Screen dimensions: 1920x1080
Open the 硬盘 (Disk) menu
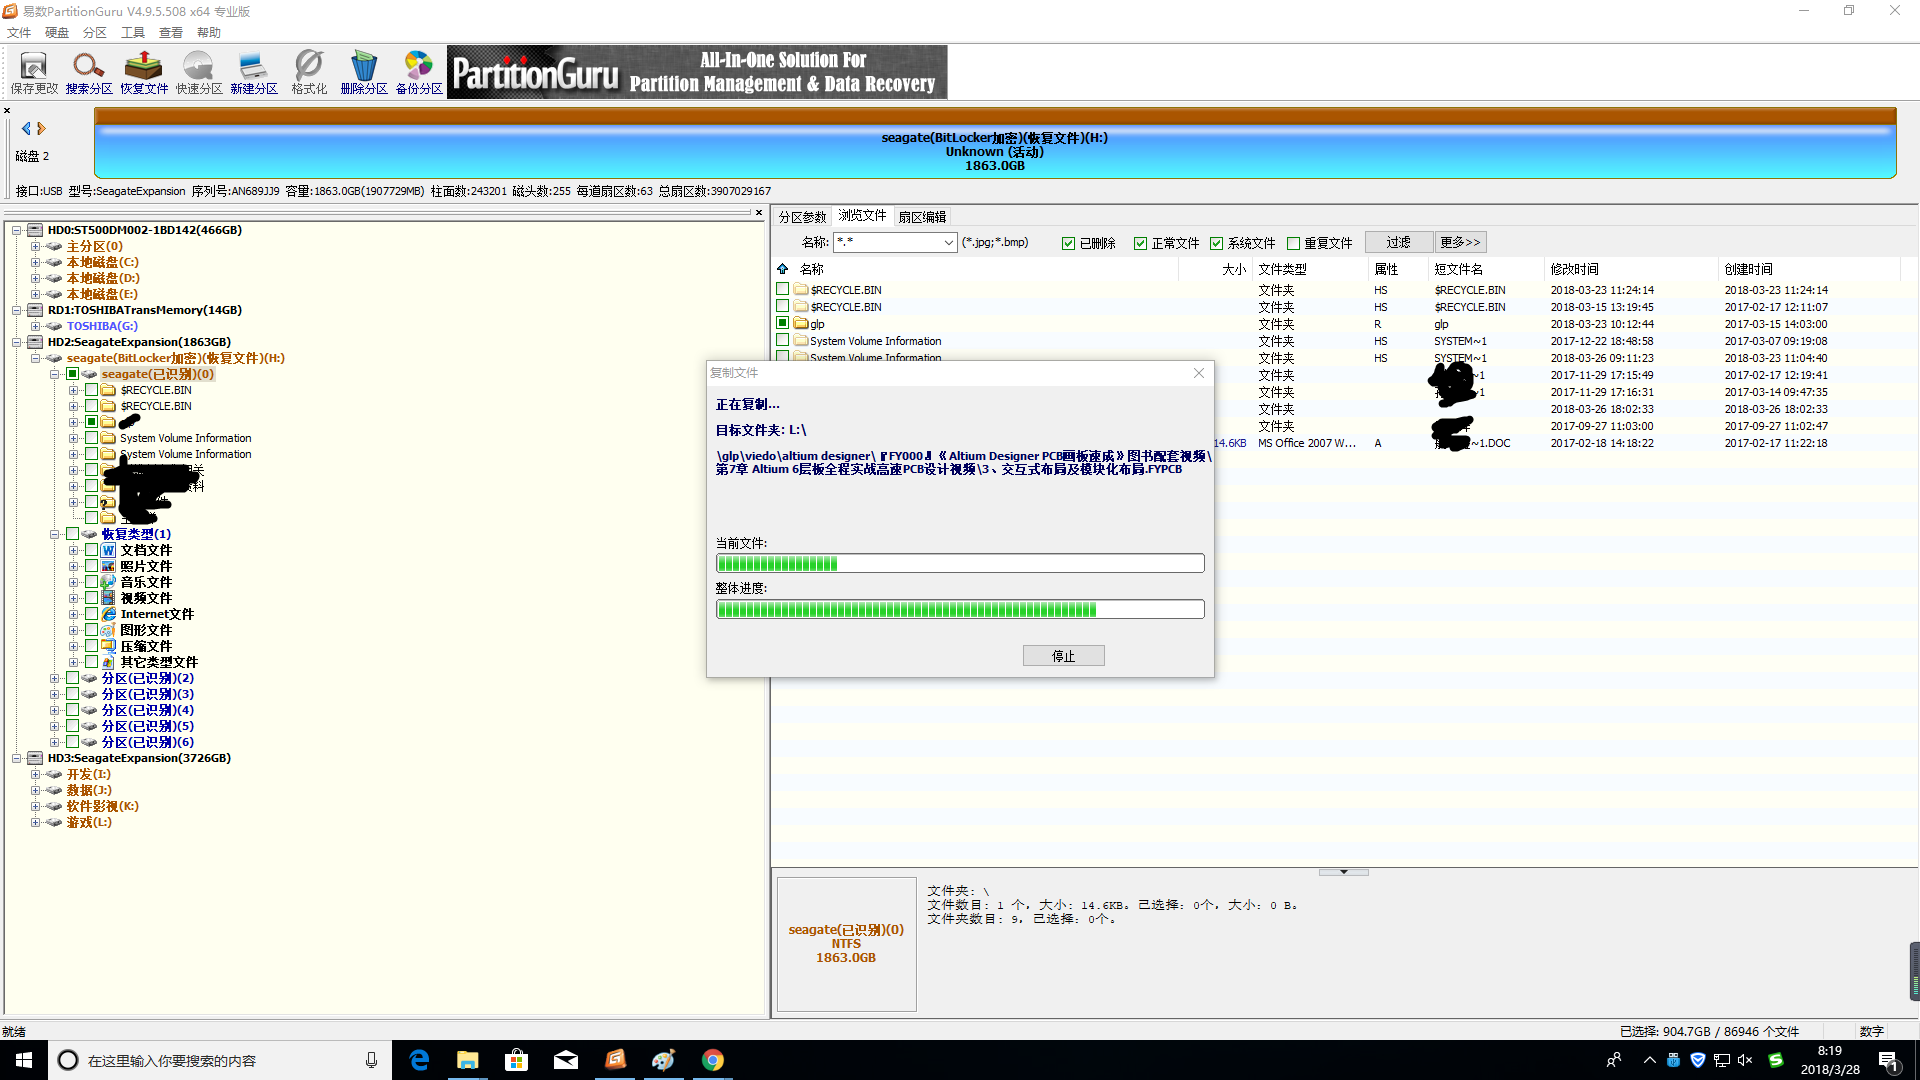click(57, 32)
